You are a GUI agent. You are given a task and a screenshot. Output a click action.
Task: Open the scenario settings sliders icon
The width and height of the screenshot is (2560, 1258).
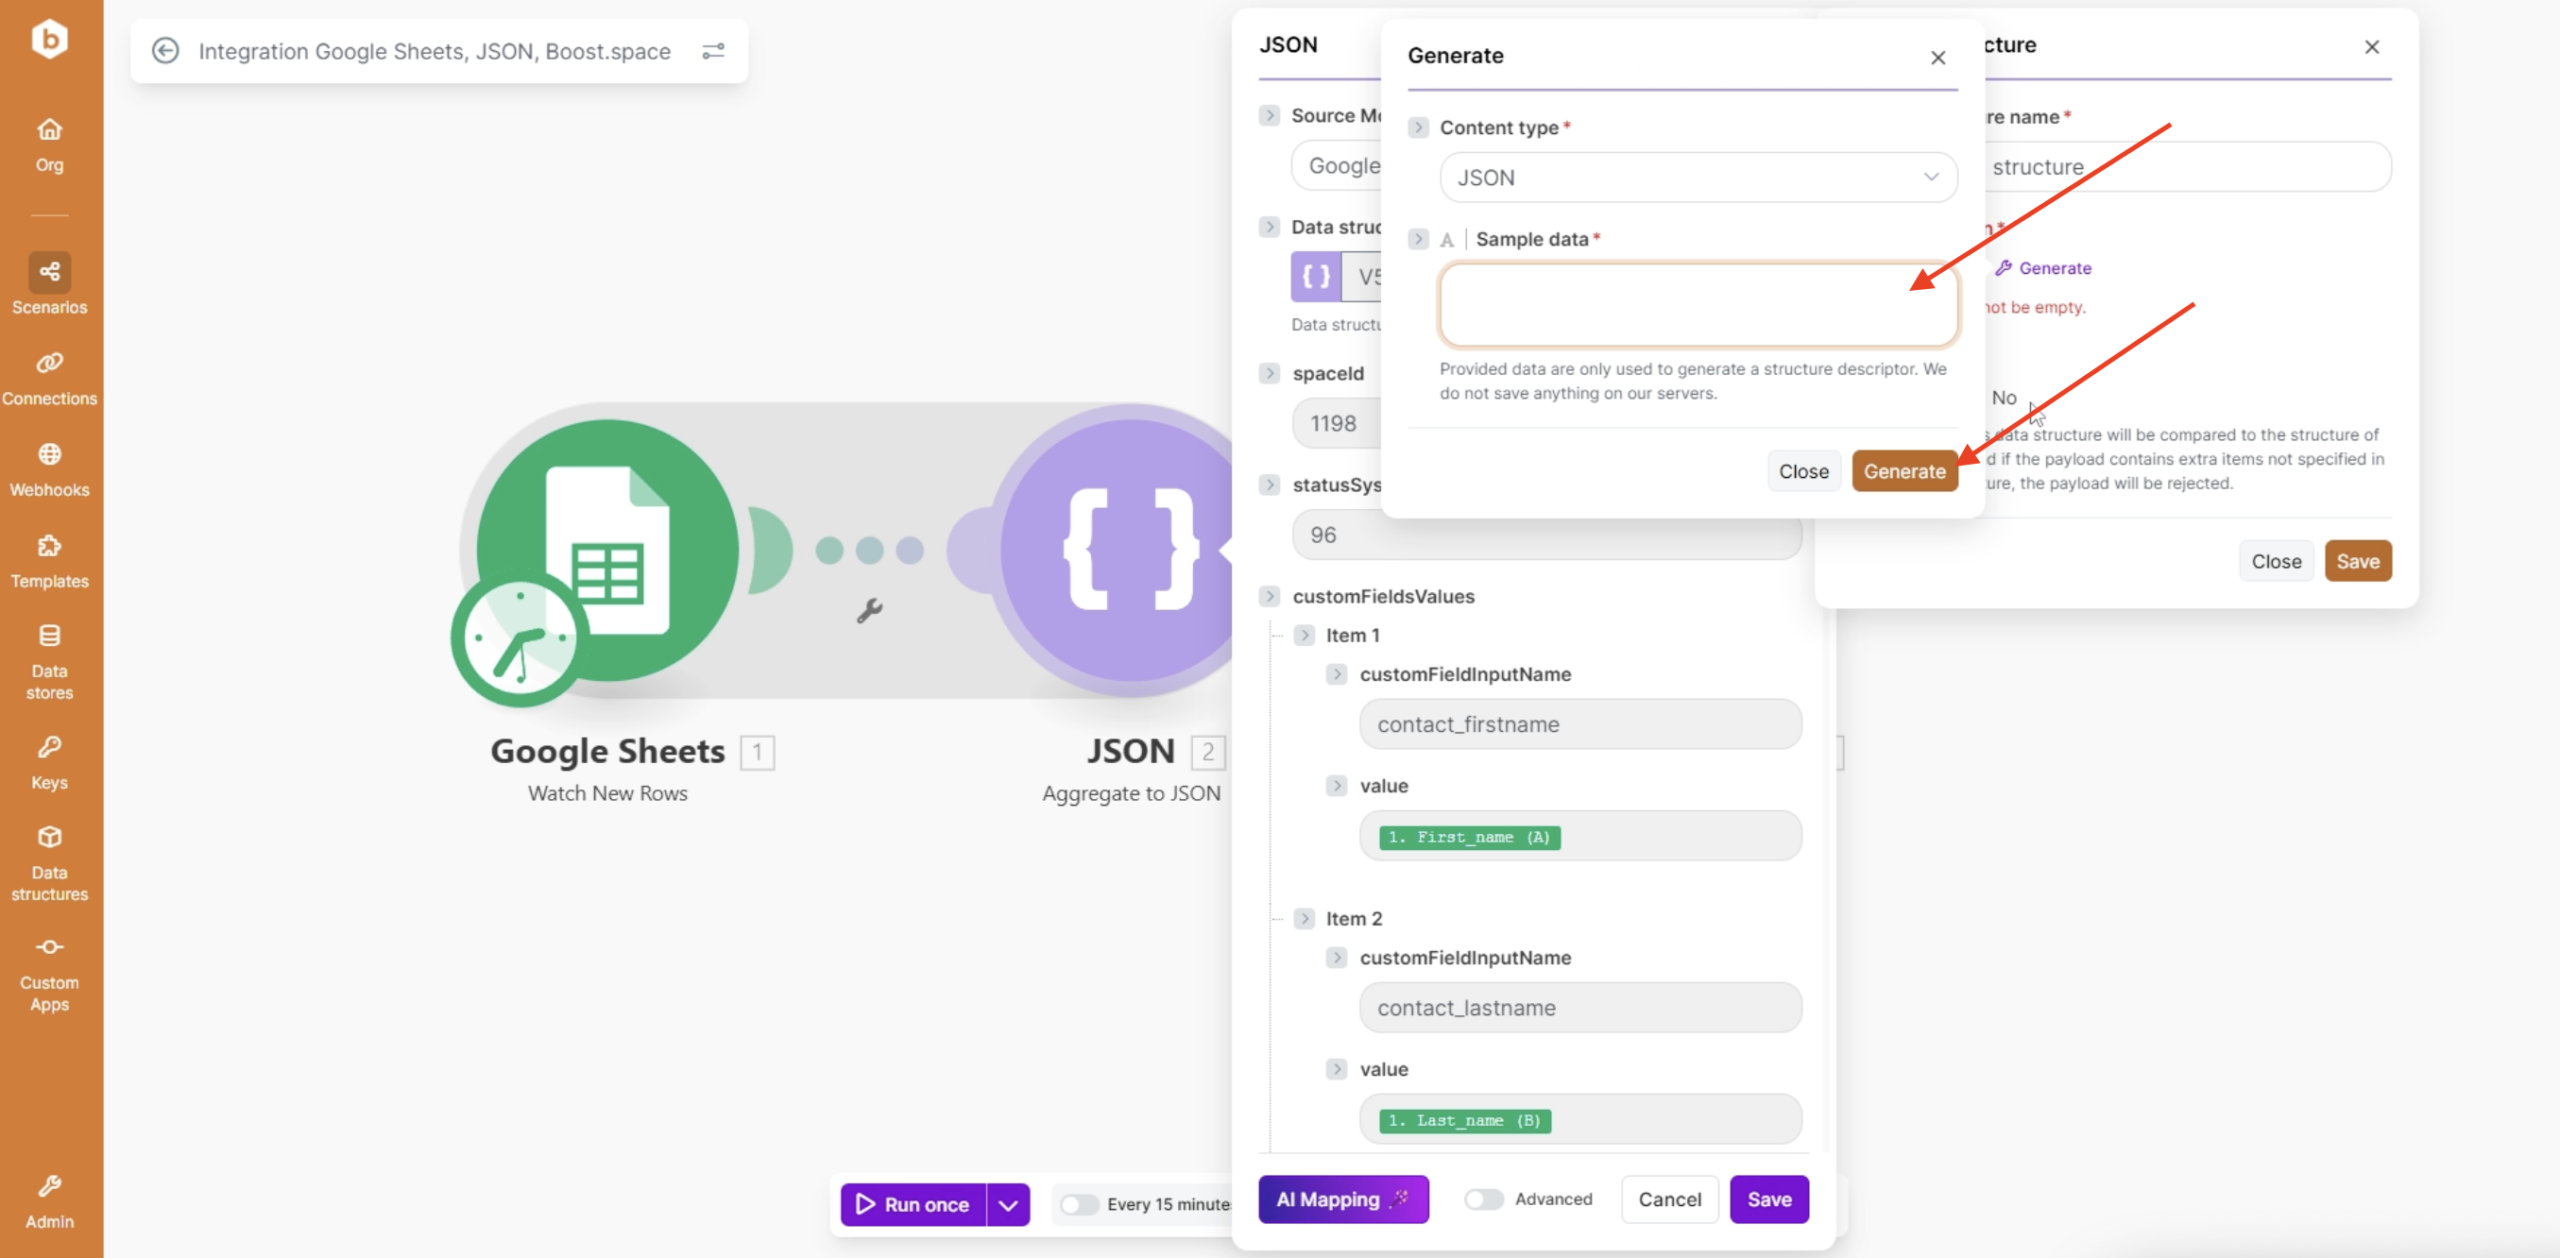tap(713, 51)
